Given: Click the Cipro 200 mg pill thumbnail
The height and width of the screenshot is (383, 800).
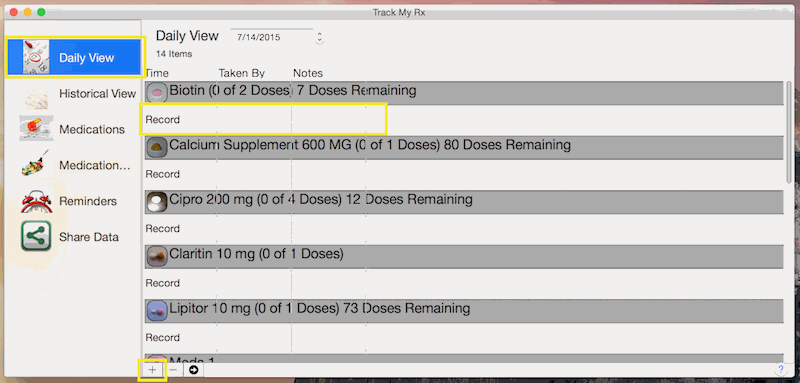Looking at the screenshot, I should pyautogui.click(x=157, y=201).
